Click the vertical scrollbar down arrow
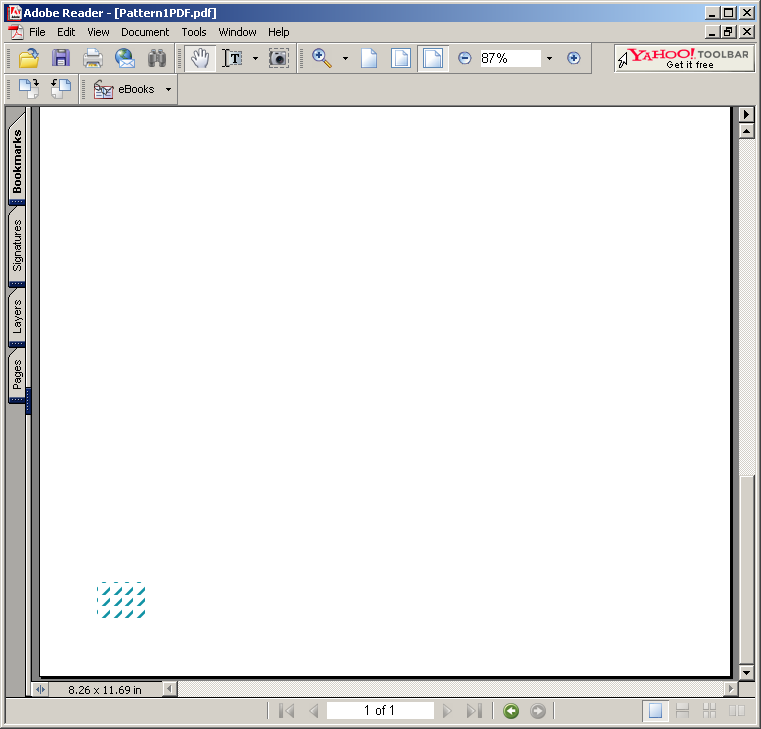The height and width of the screenshot is (729, 761). [x=746, y=672]
